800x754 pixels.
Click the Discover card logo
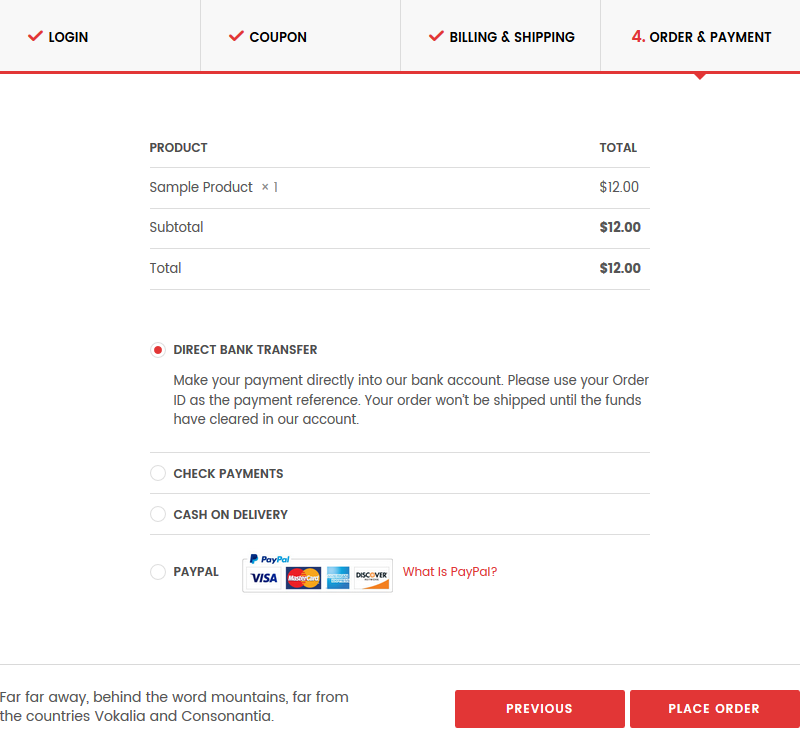(372, 578)
